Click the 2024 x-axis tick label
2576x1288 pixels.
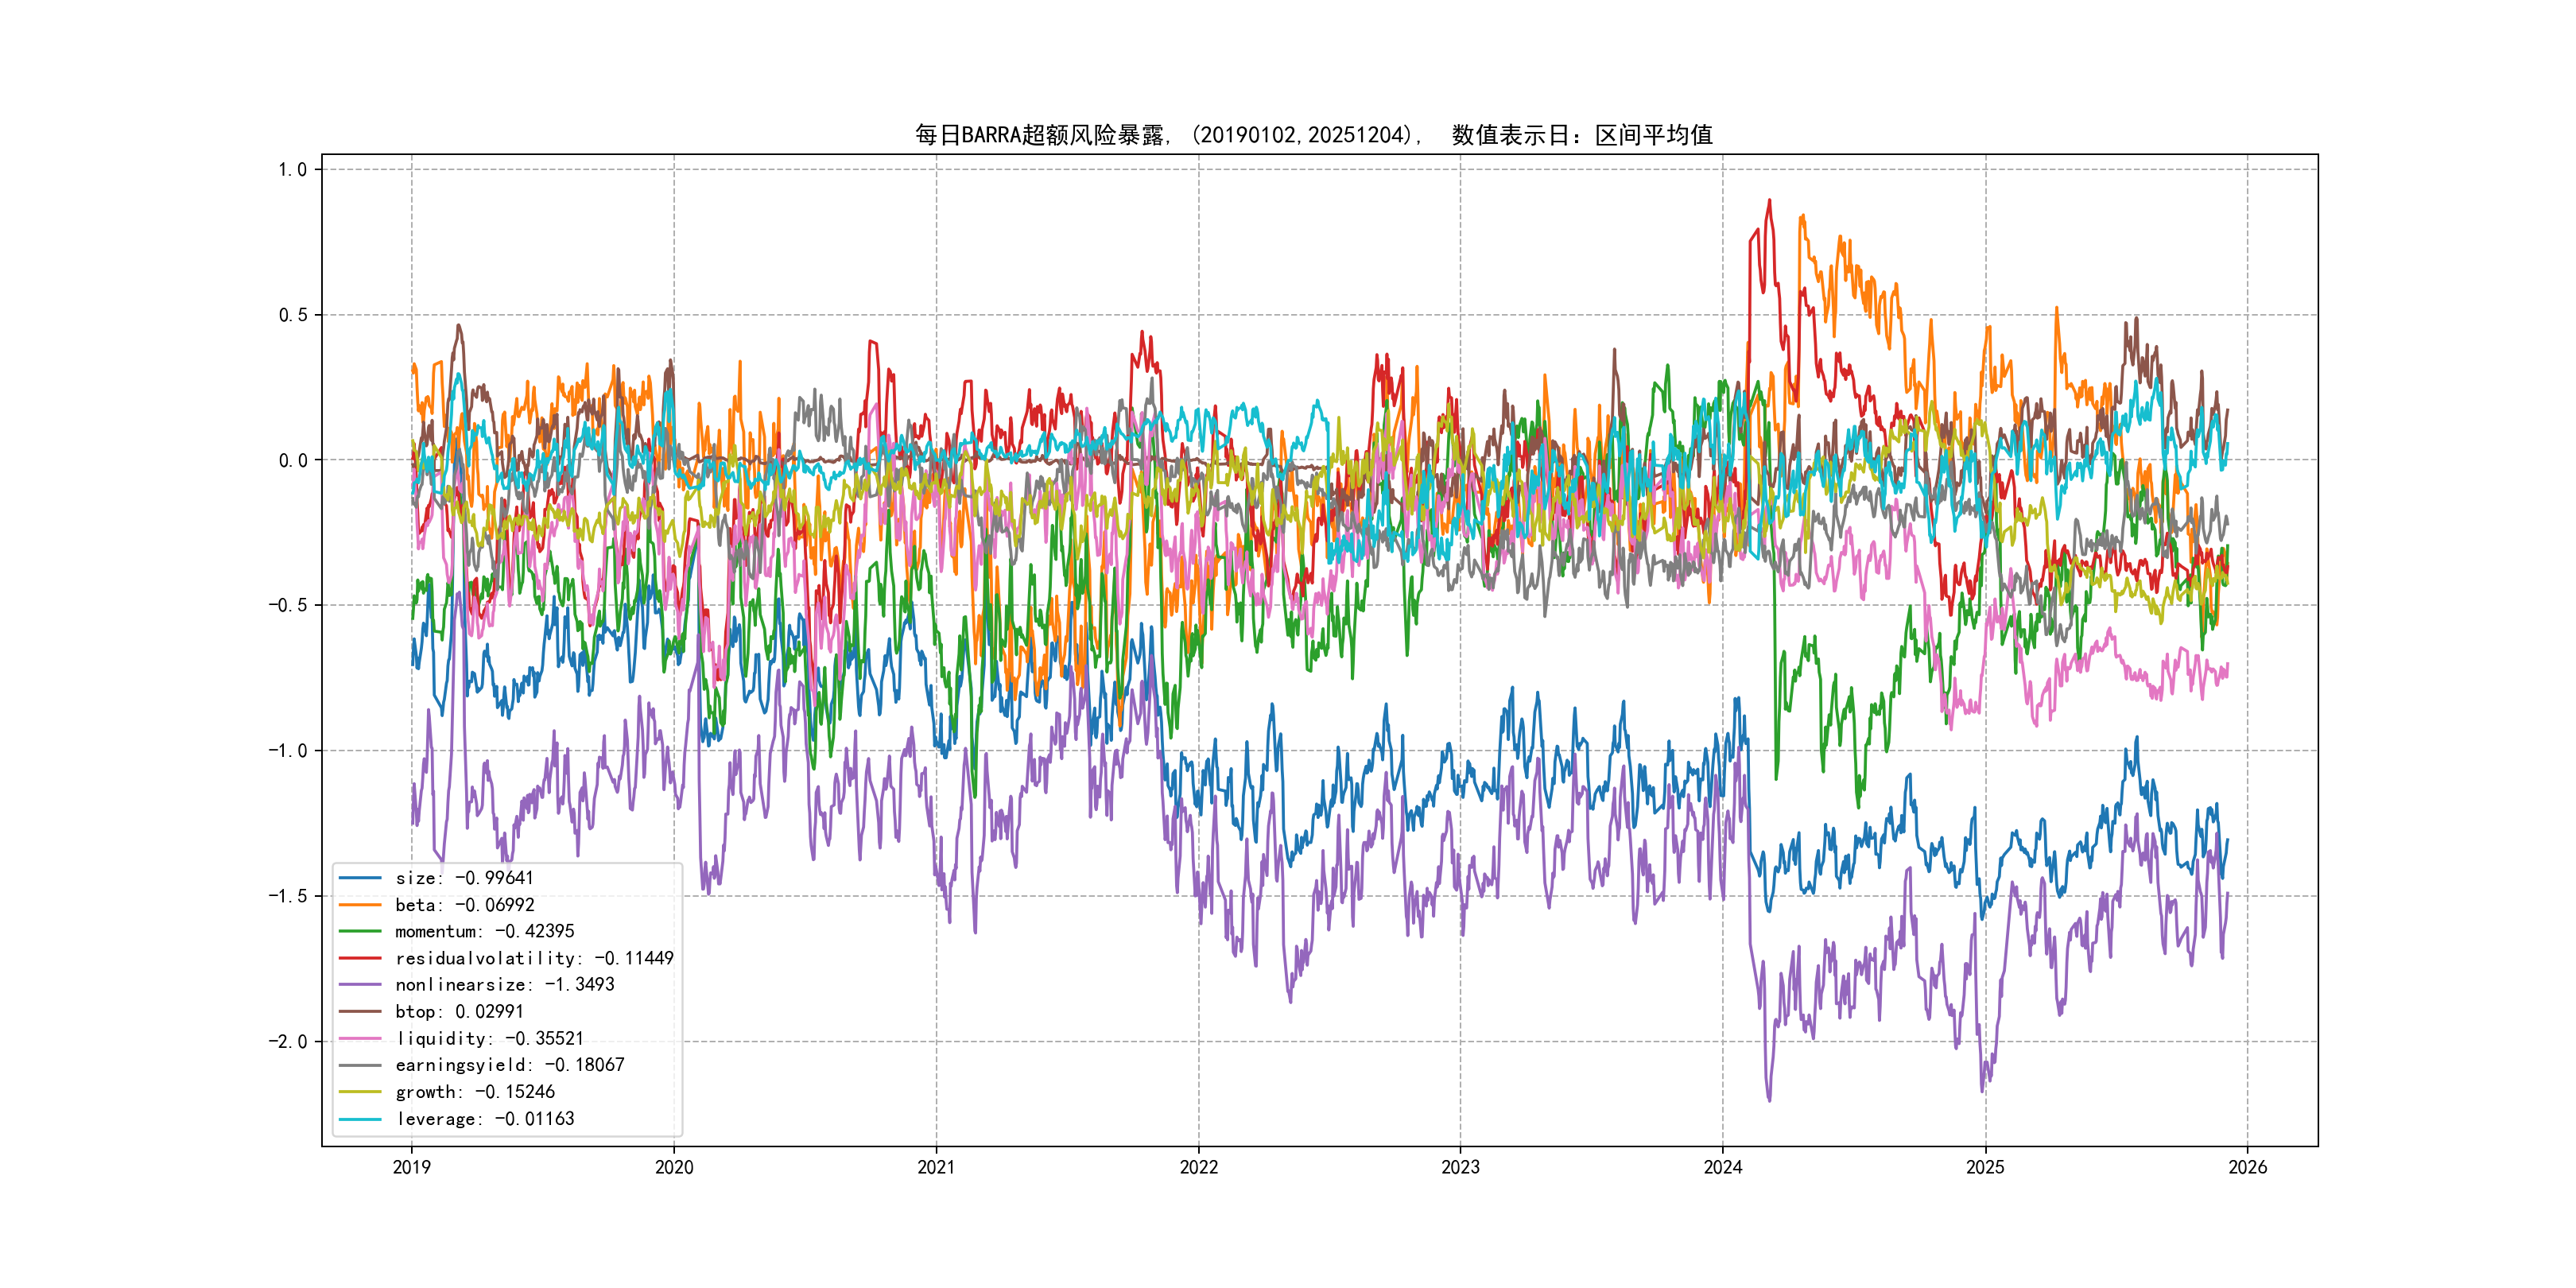(x=1723, y=1167)
